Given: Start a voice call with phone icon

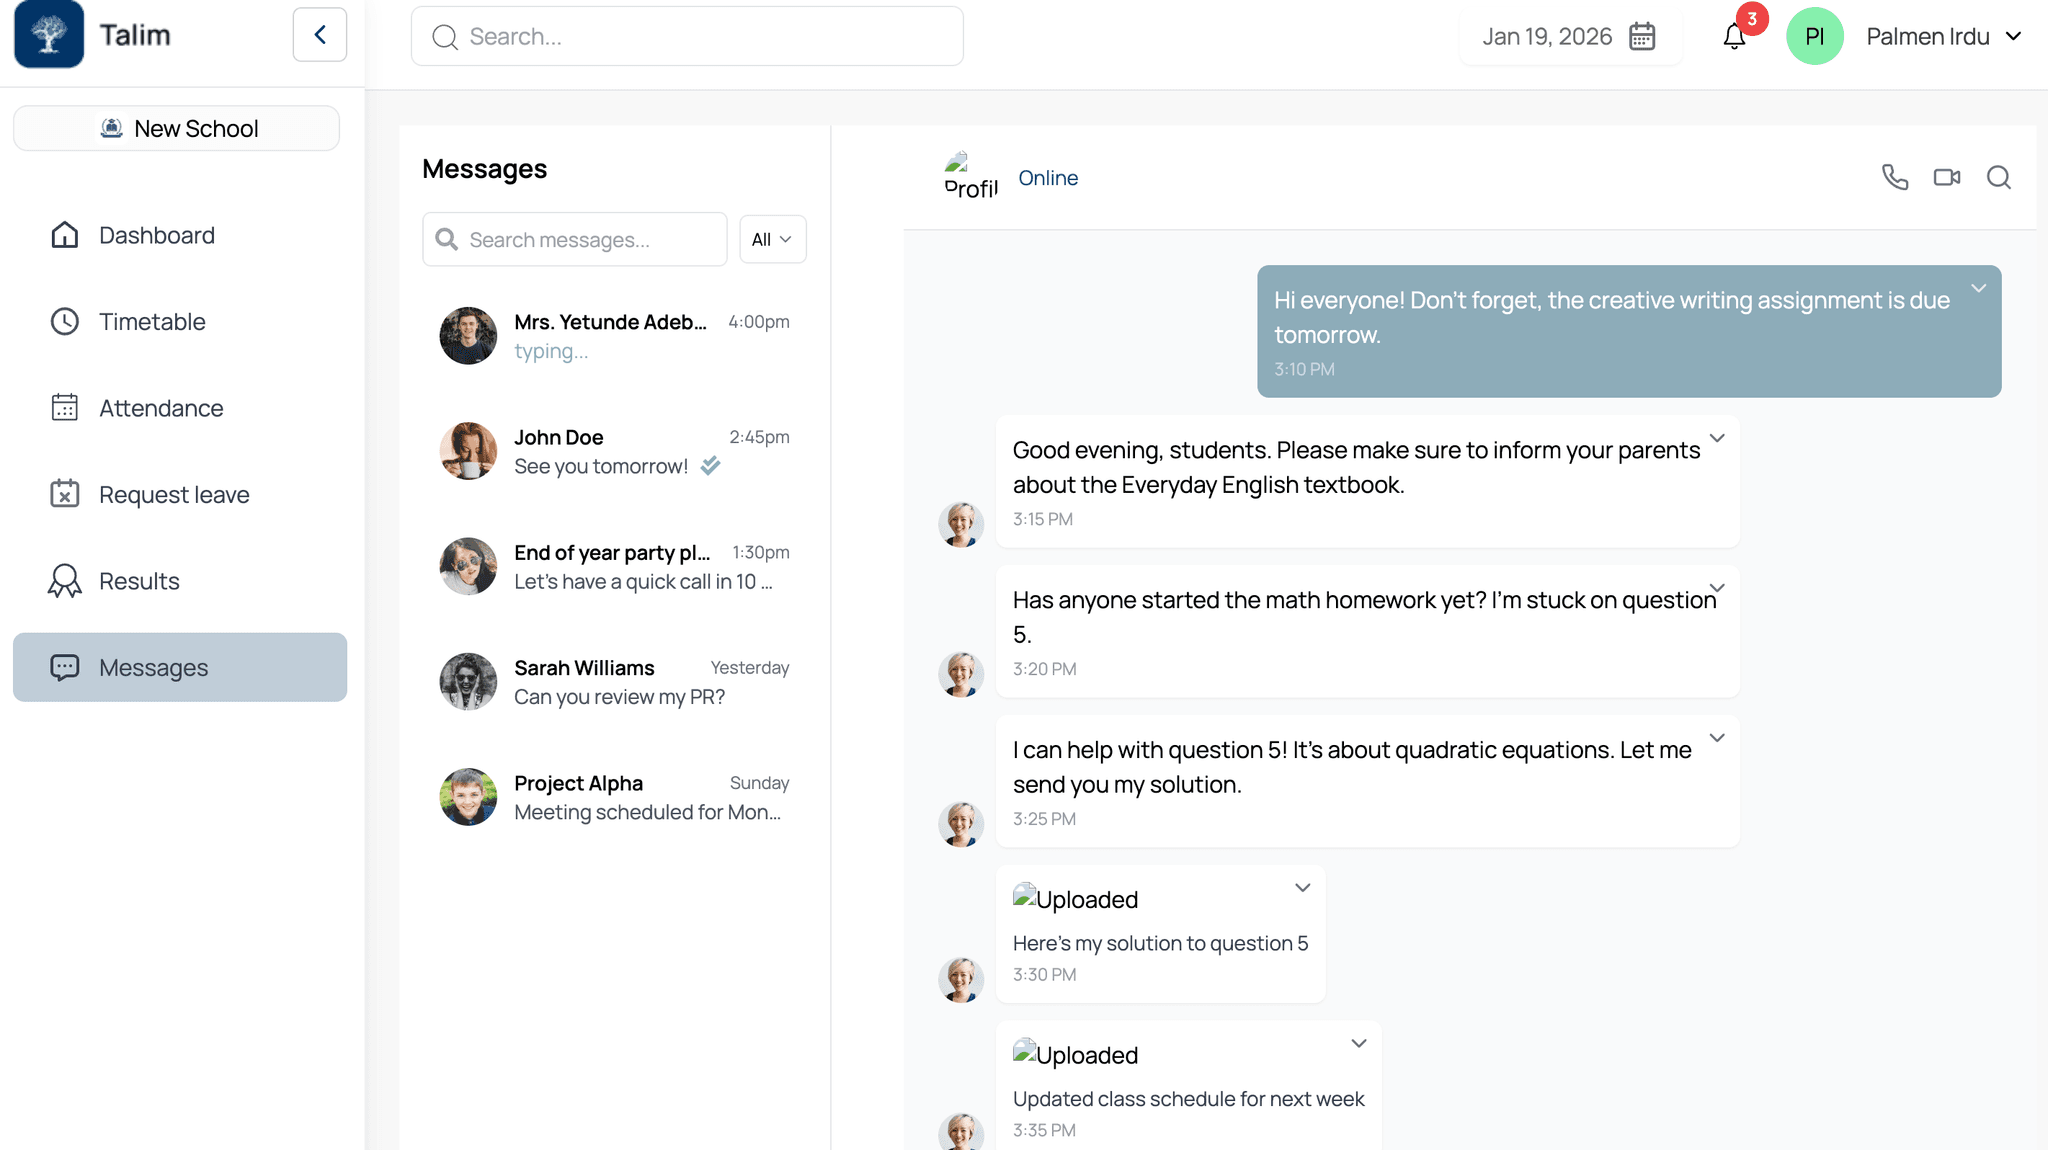Looking at the screenshot, I should tap(1894, 177).
